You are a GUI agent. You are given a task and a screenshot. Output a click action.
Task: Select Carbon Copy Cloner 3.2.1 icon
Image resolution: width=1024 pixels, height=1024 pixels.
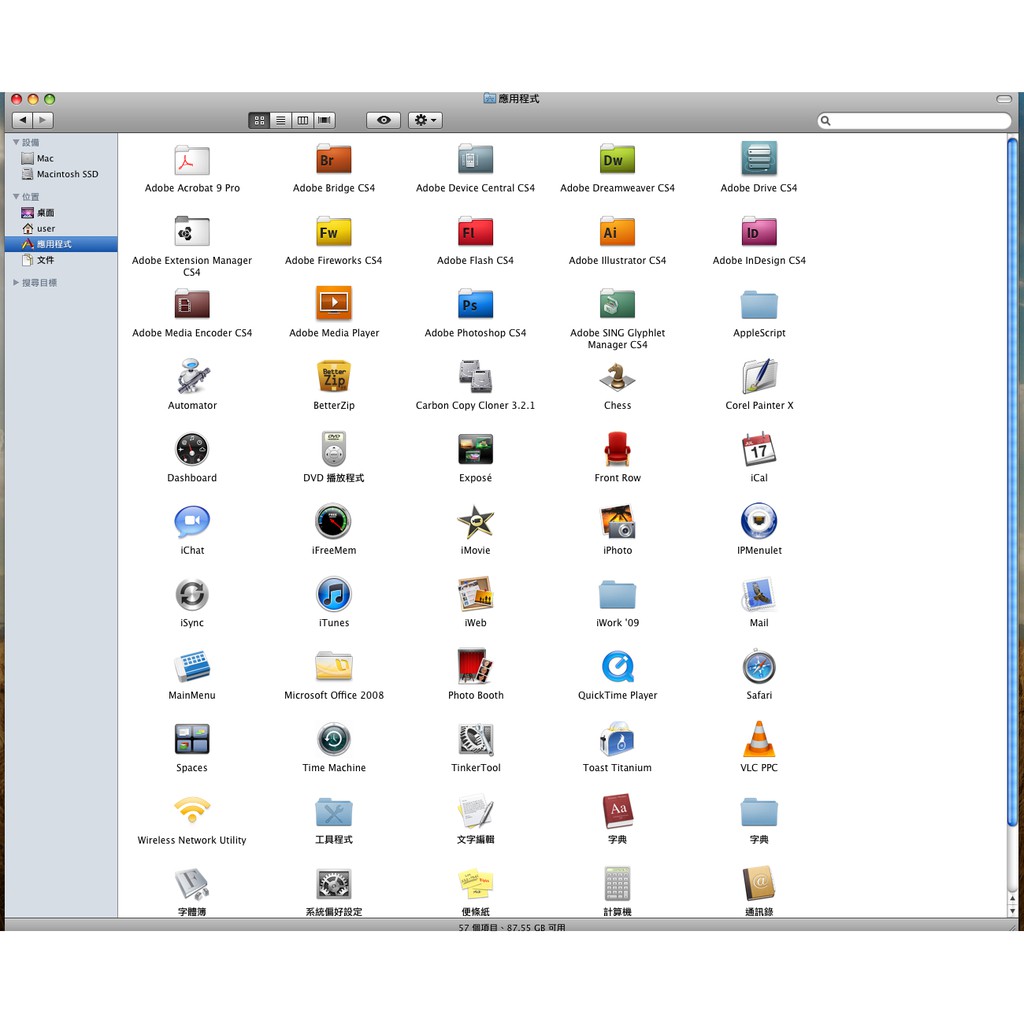point(475,376)
